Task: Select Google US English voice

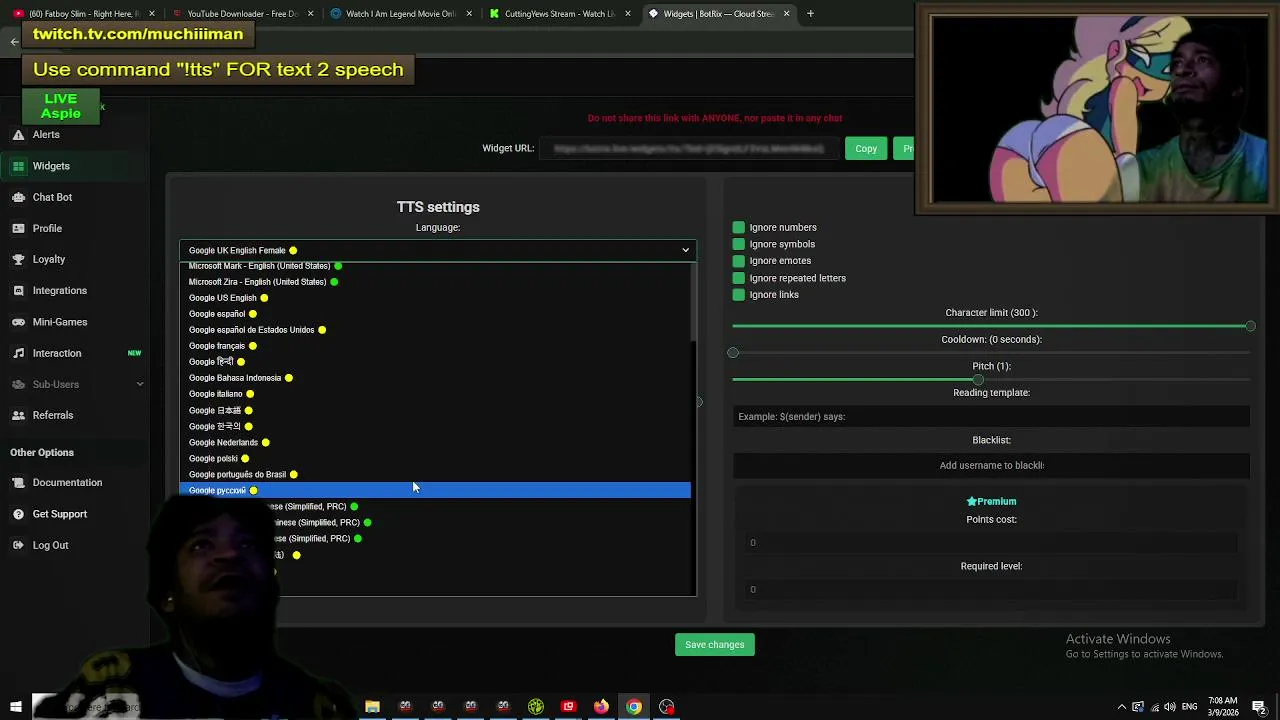Action: (x=435, y=298)
